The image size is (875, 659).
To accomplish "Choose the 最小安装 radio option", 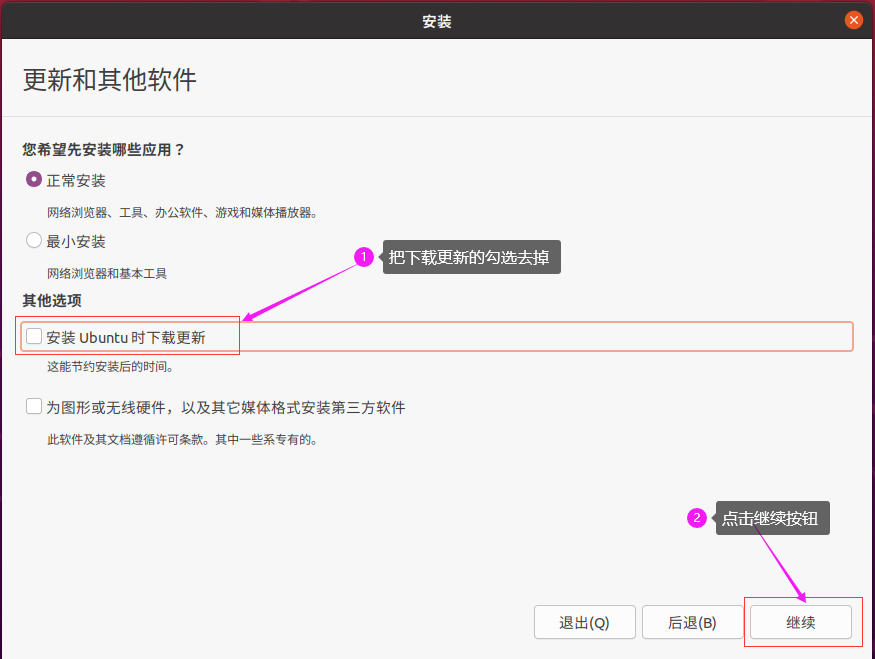I will [34, 241].
